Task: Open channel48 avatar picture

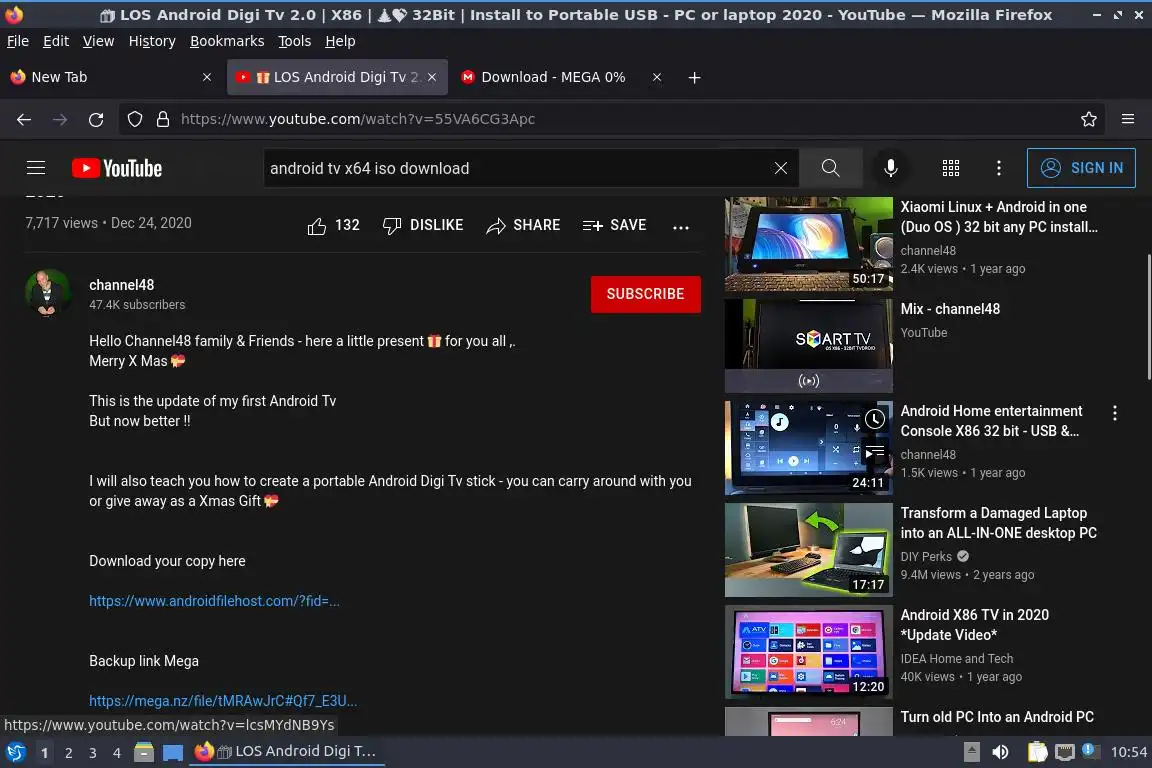Action: pos(48,293)
